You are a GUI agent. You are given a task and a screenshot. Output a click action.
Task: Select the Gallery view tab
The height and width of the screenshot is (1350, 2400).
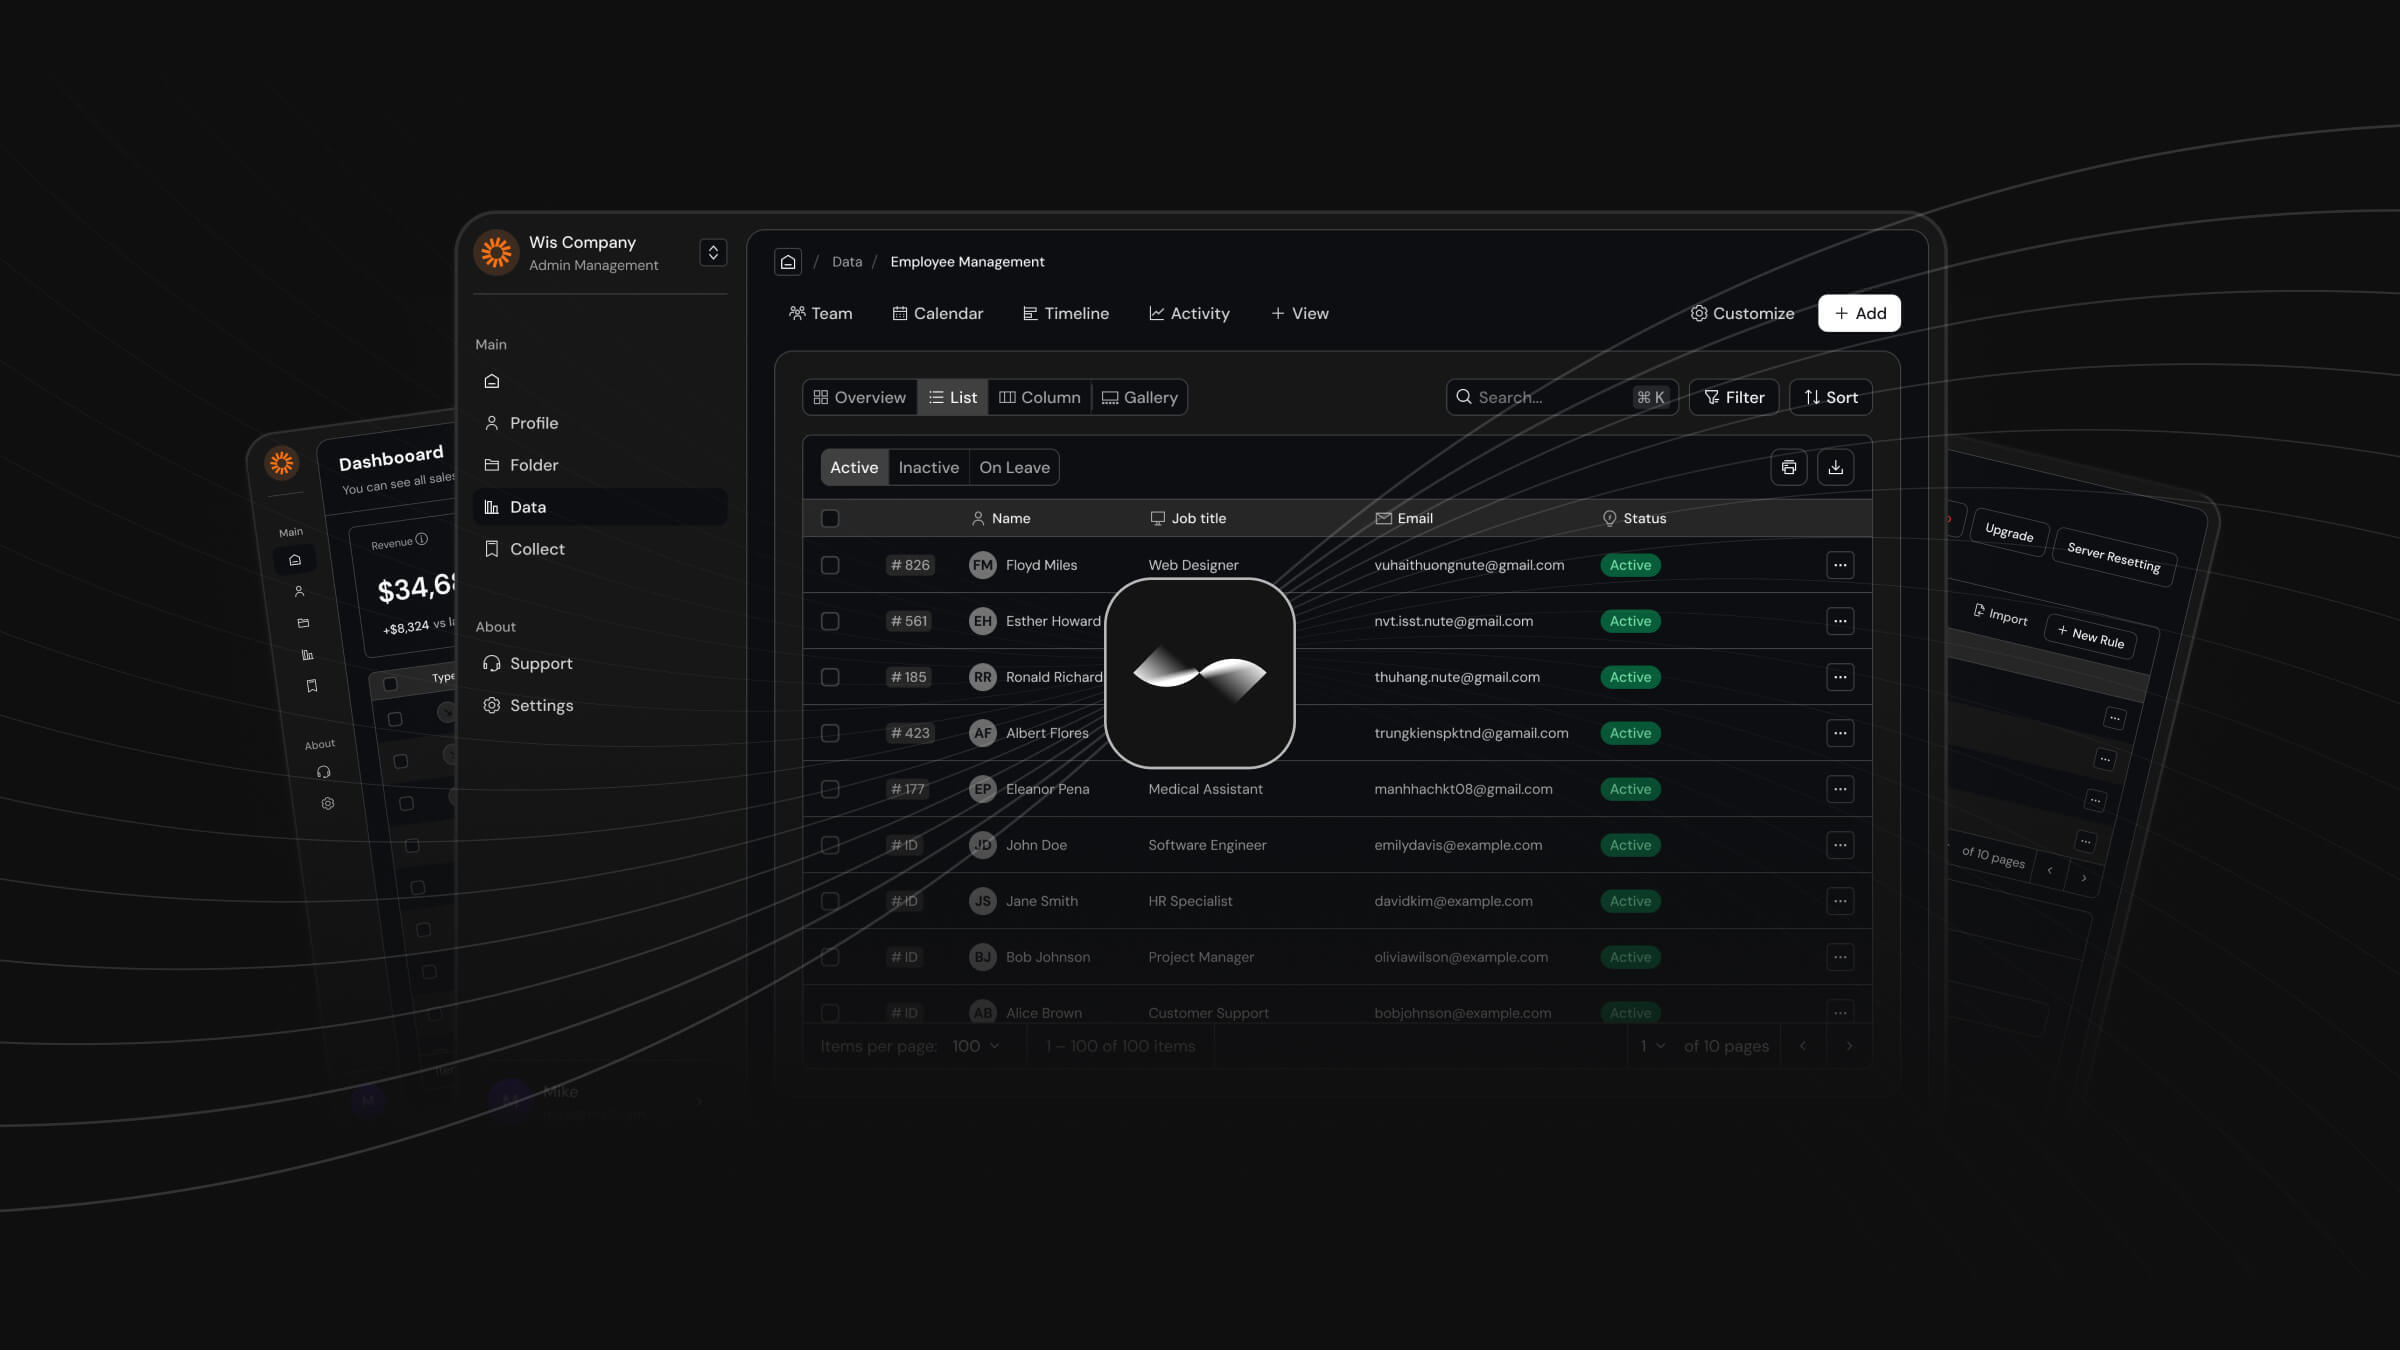click(x=1140, y=397)
